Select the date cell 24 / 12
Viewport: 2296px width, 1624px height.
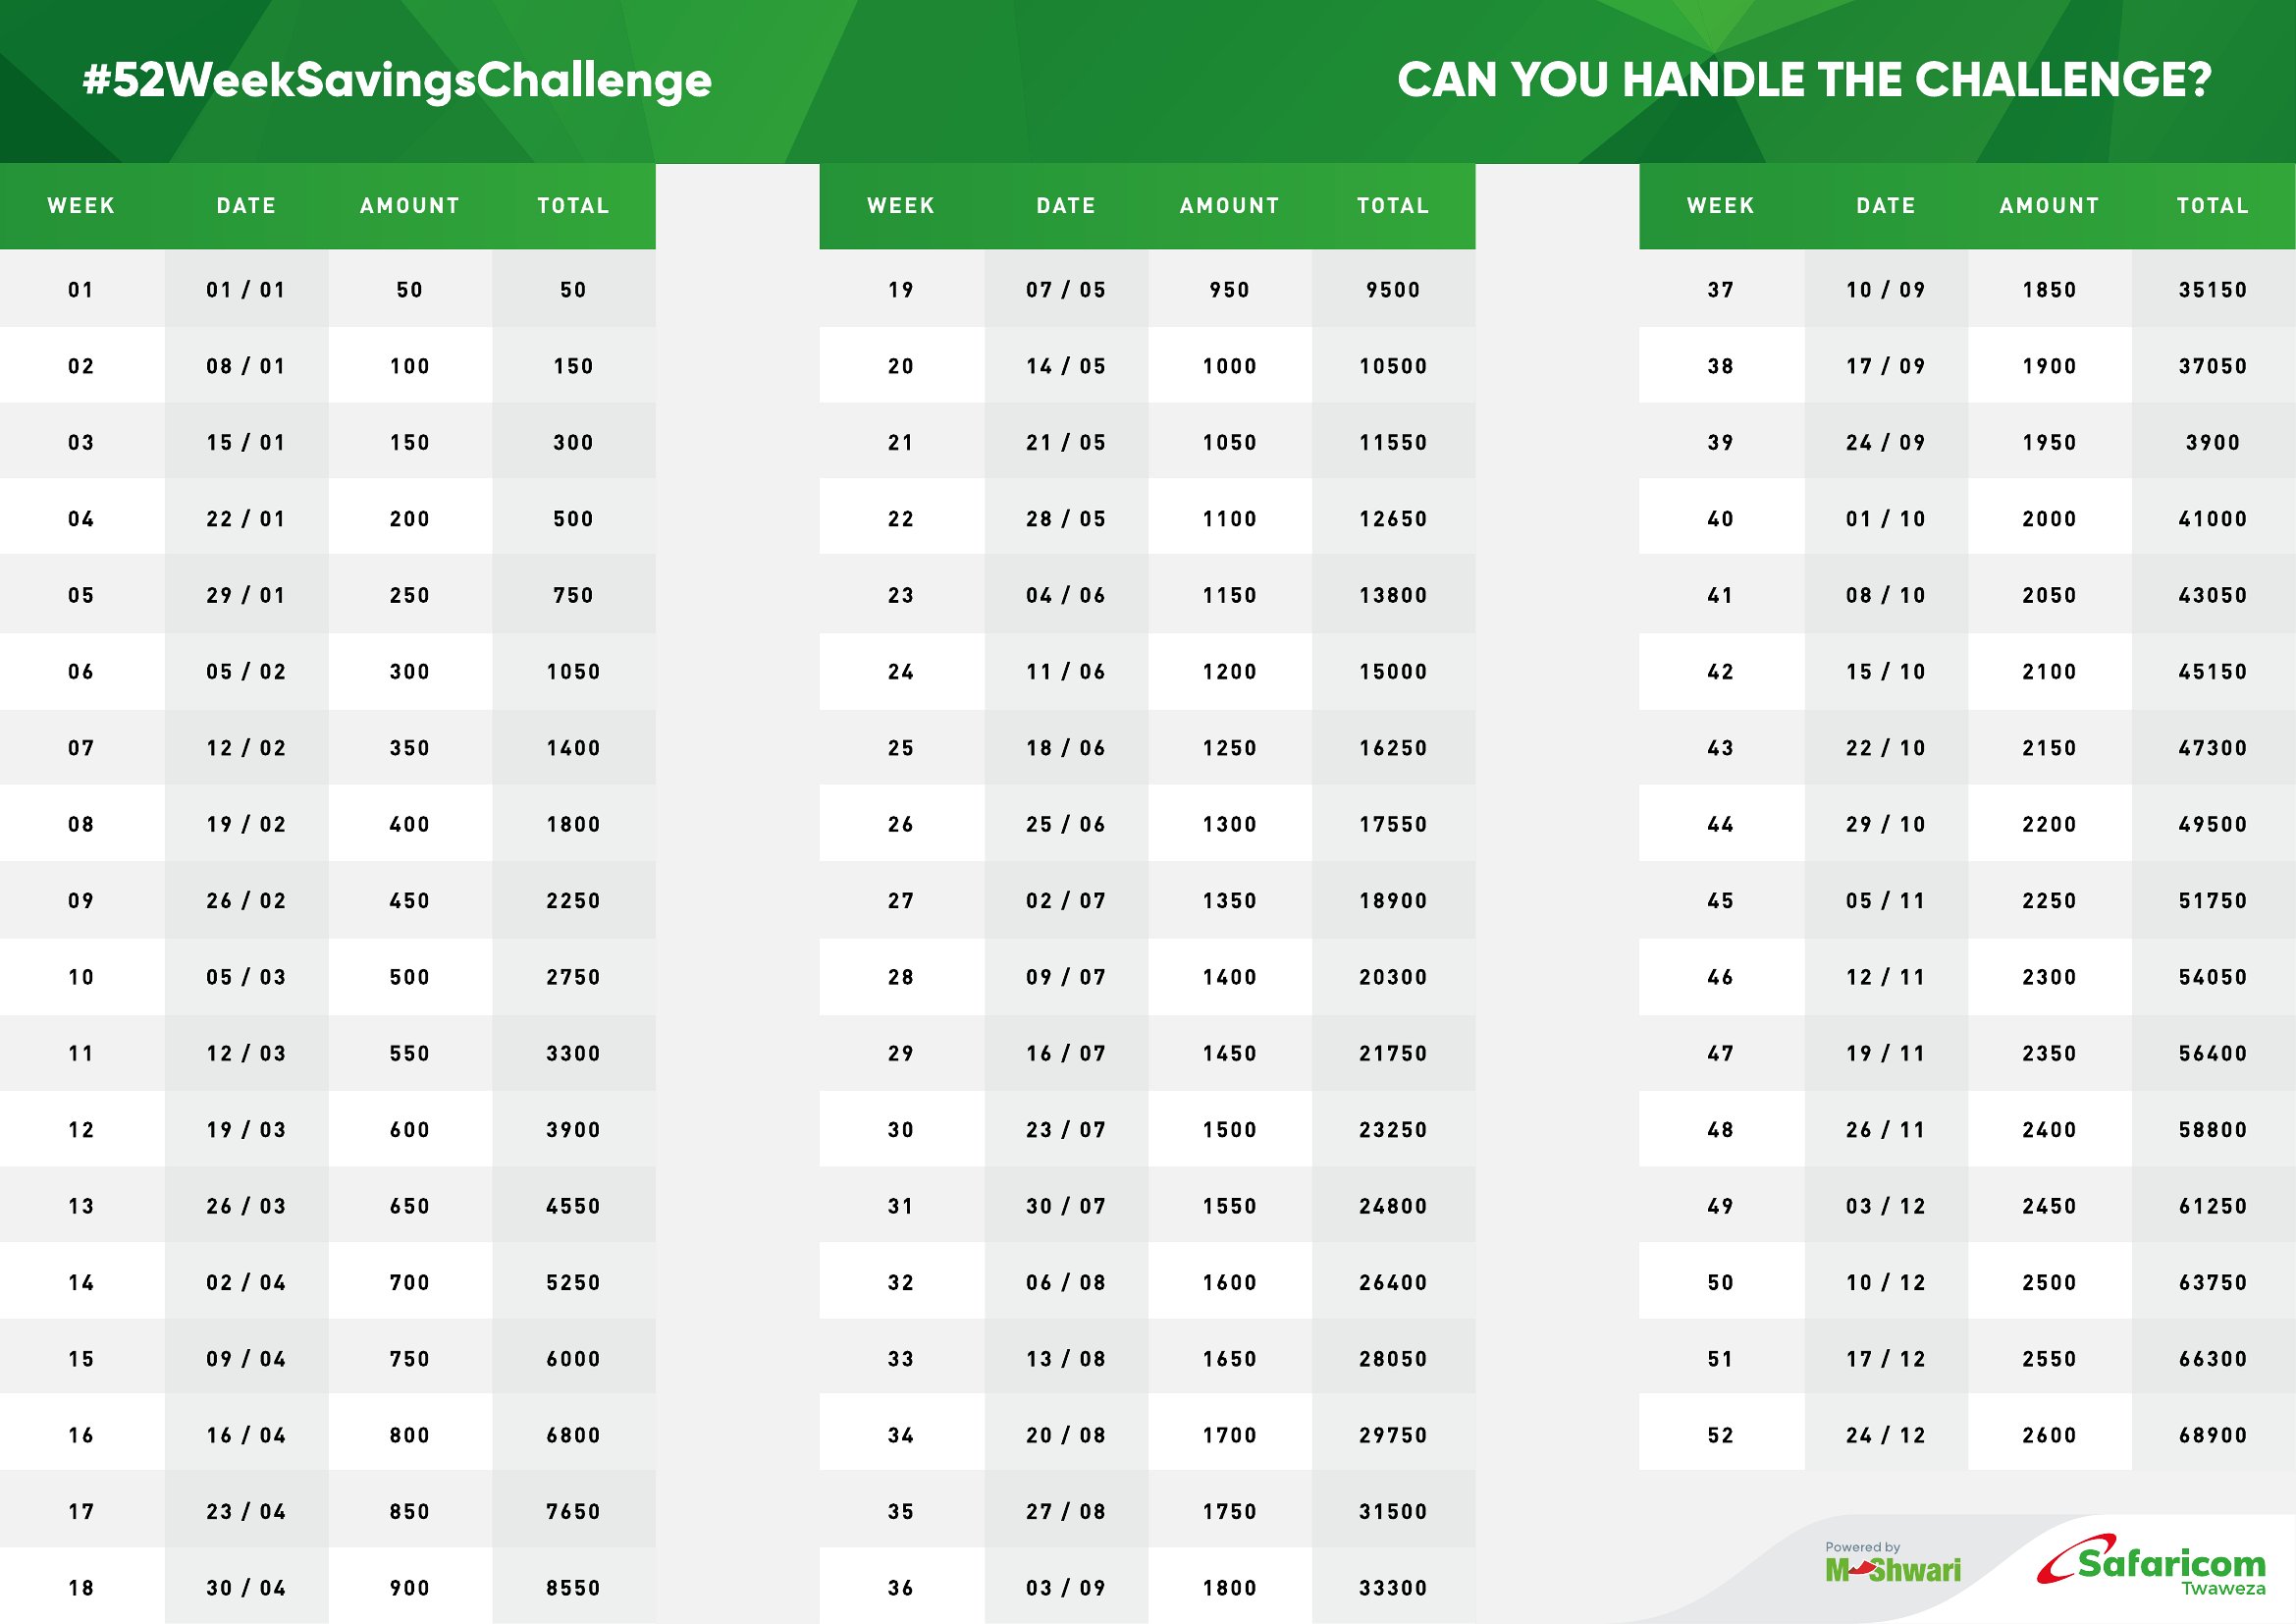(x=1885, y=1435)
